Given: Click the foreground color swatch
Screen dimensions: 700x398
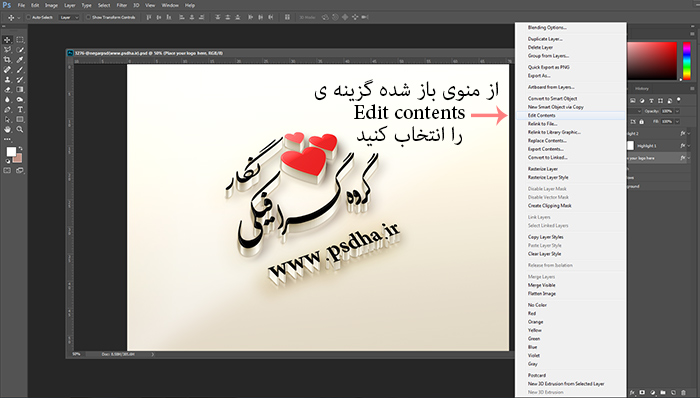Looking at the screenshot, I should tap(11, 152).
